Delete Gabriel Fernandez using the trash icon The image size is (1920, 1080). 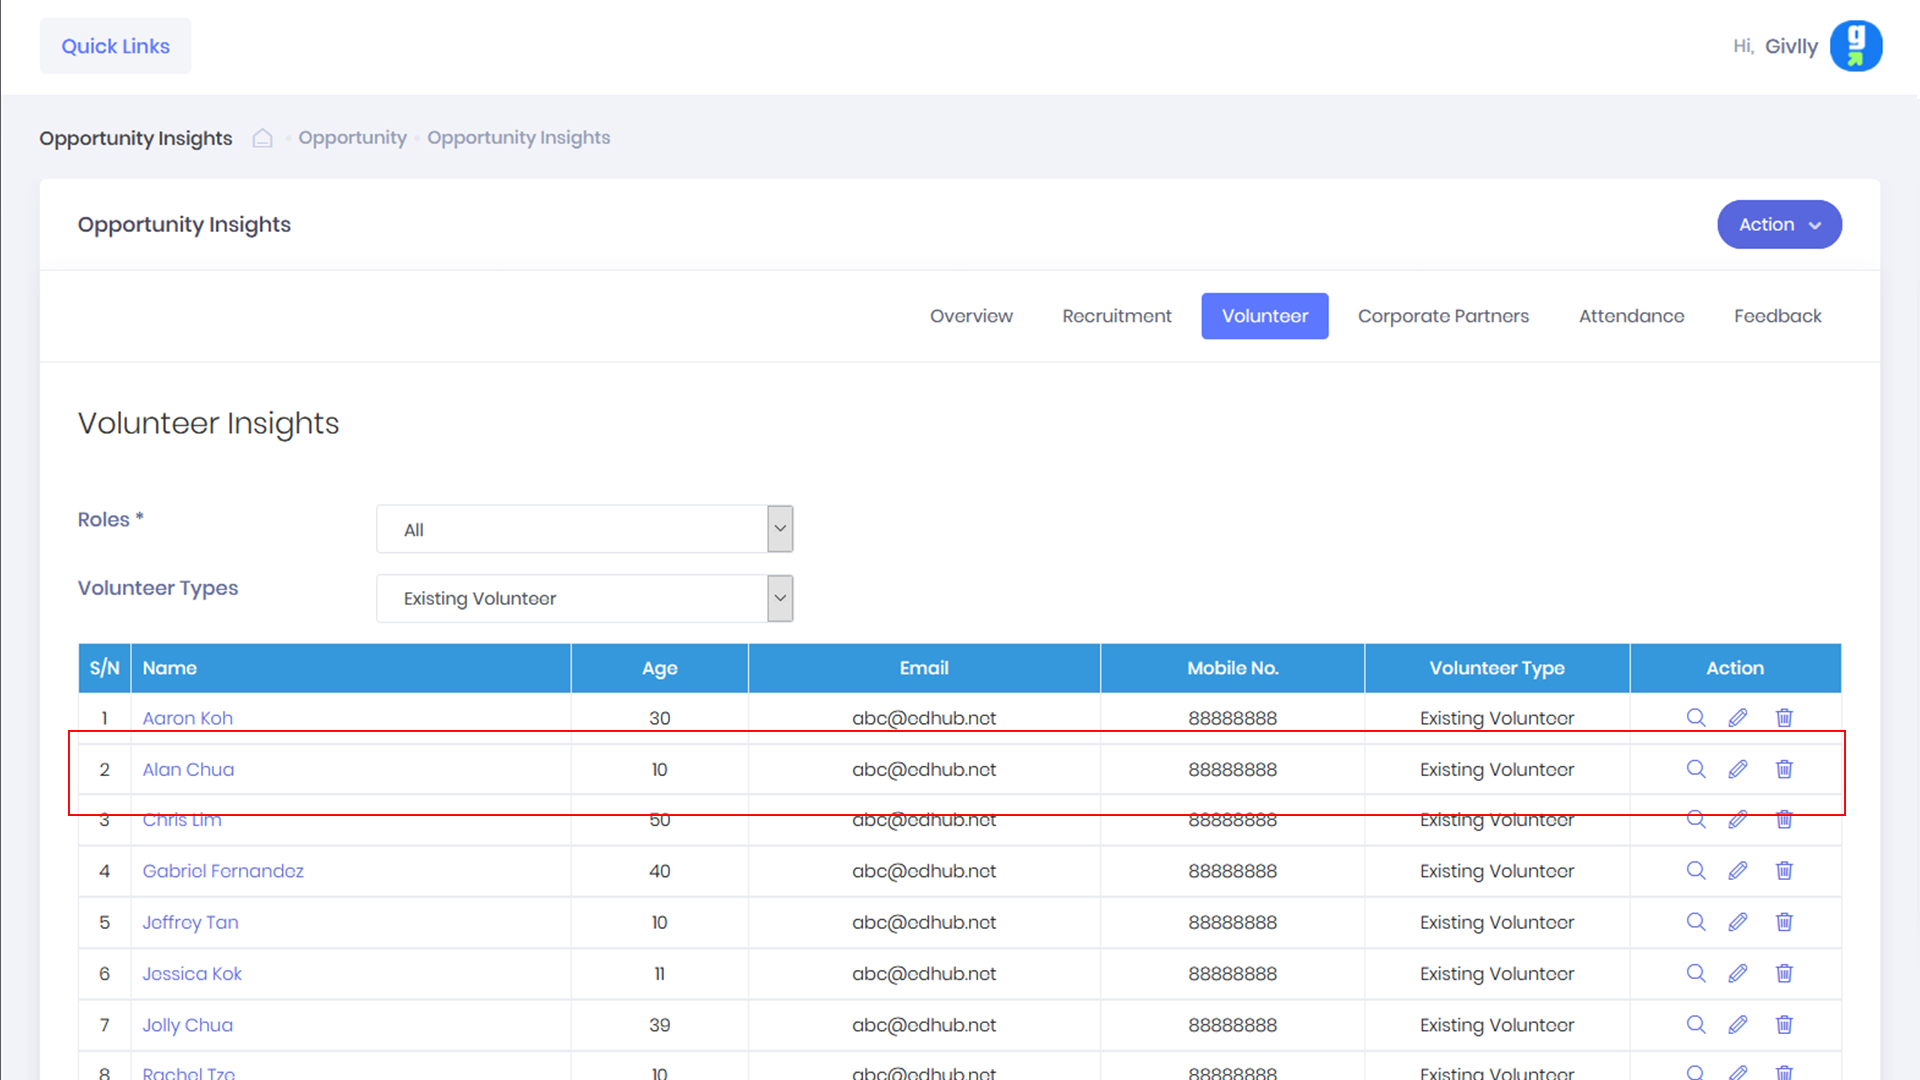pyautogui.click(x=1784, y=871)
